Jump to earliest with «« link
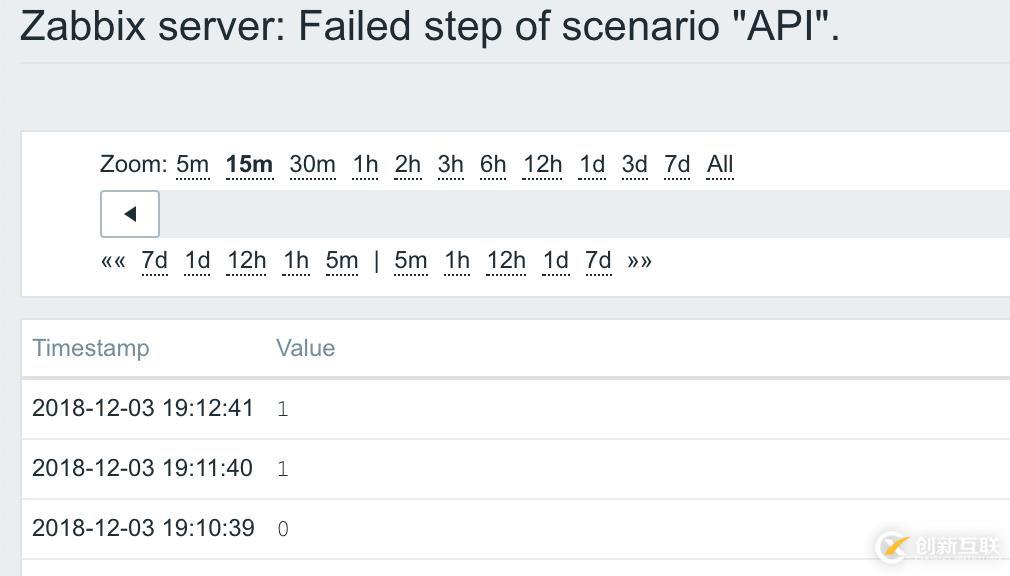This screenshot has width=1010, height=576. 113,261
